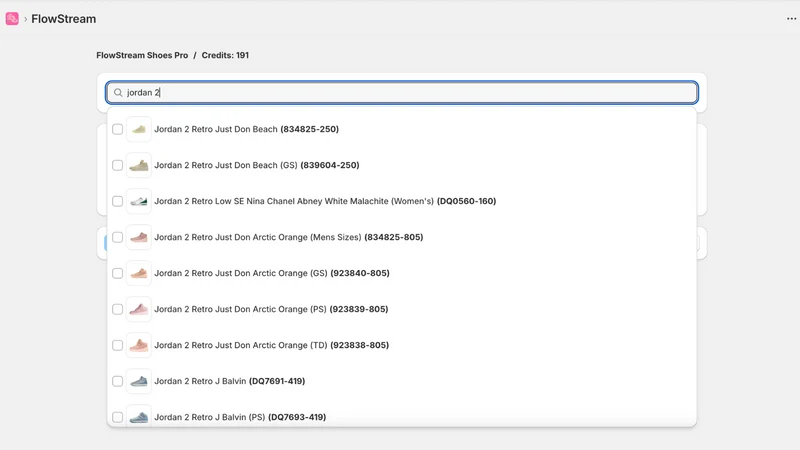800x450 pixels.
Task: Select checkbox for Arctic Orange (Mens Sizes)
Action: coord(117,237)
